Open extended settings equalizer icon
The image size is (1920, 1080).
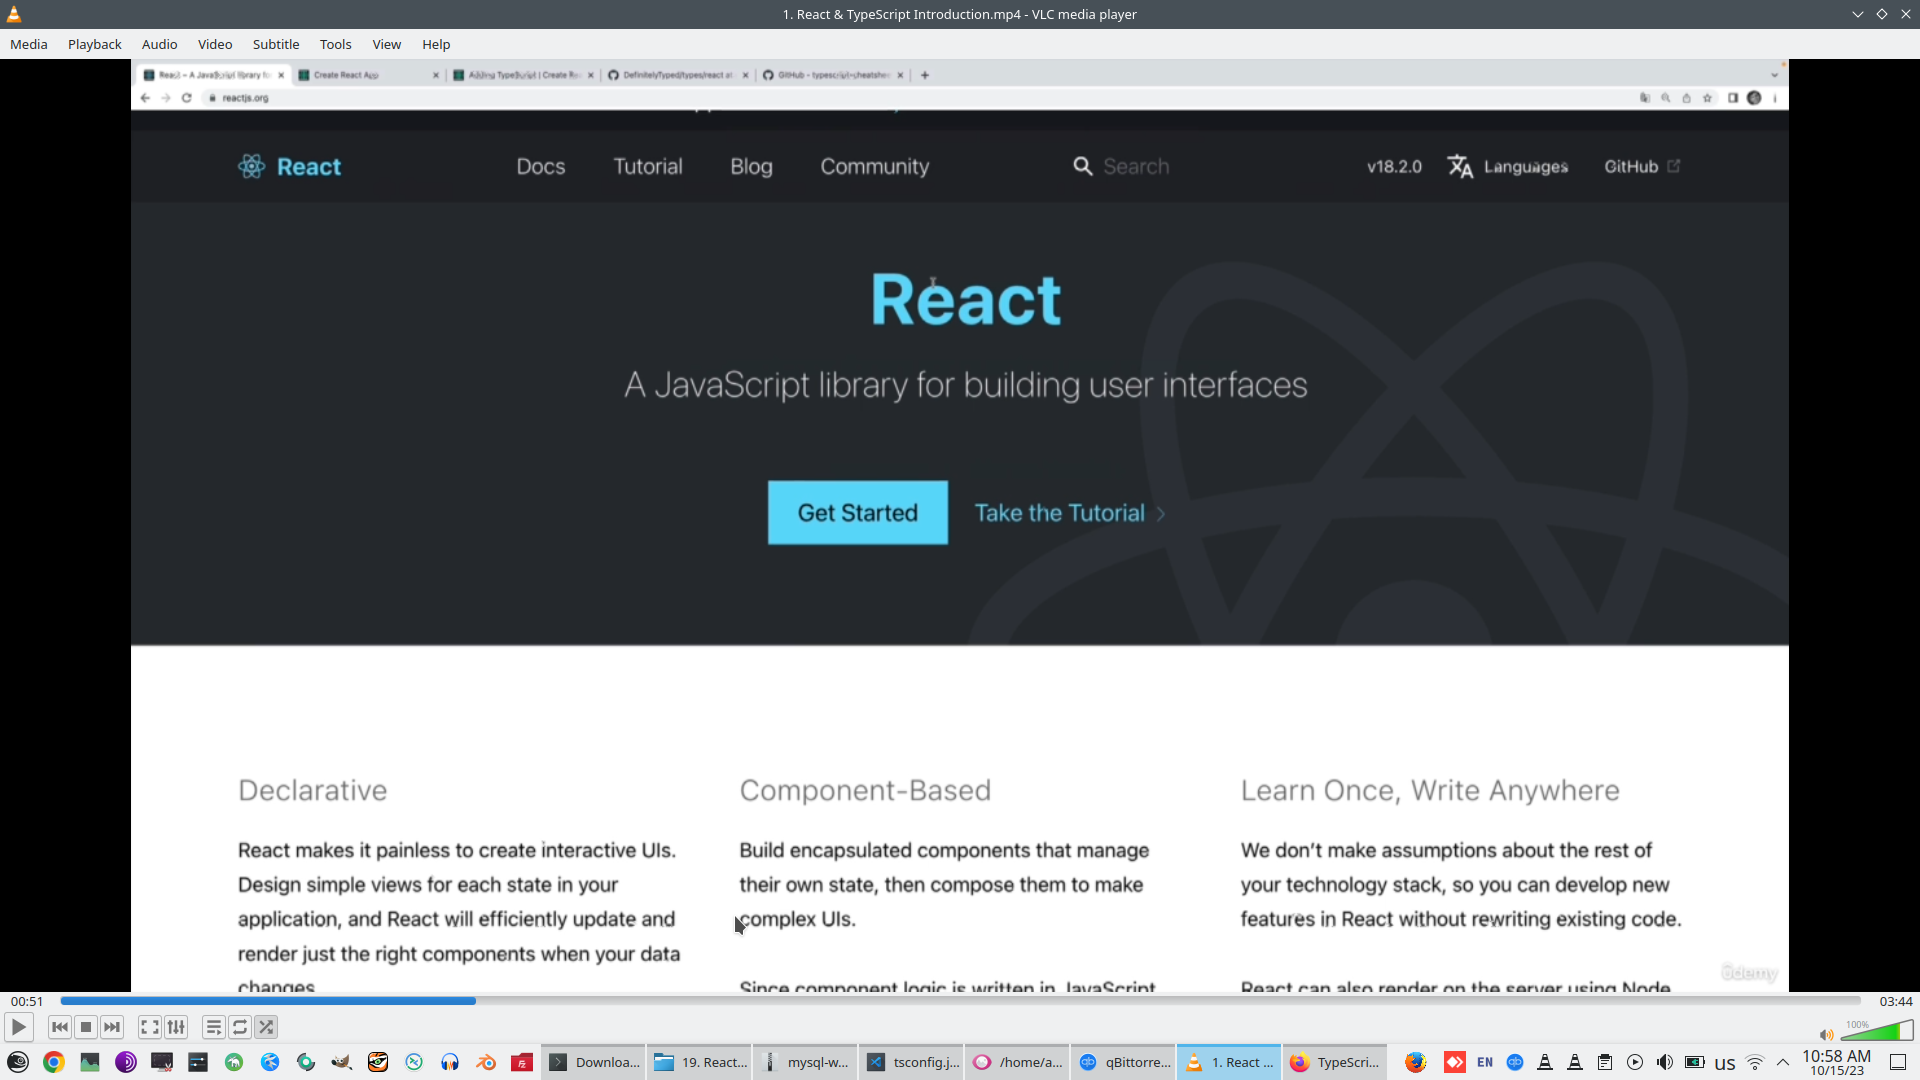tap(176, 1027)
